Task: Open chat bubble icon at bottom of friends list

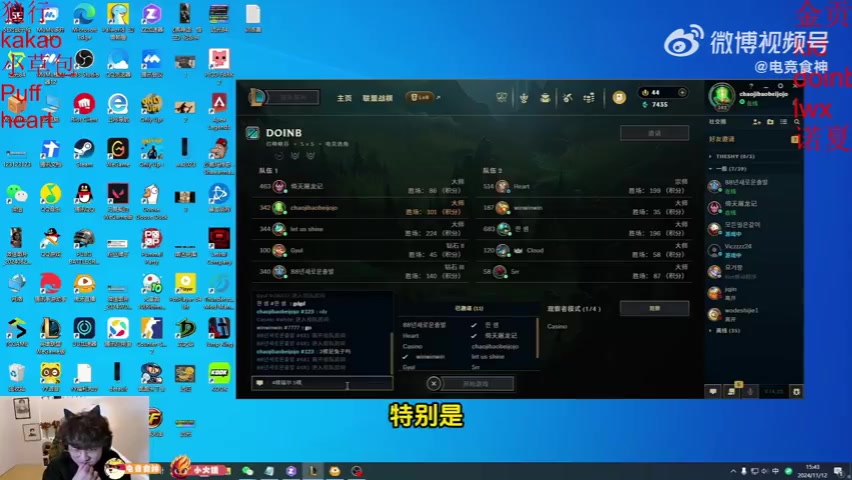Action: (x=713, y=391)
